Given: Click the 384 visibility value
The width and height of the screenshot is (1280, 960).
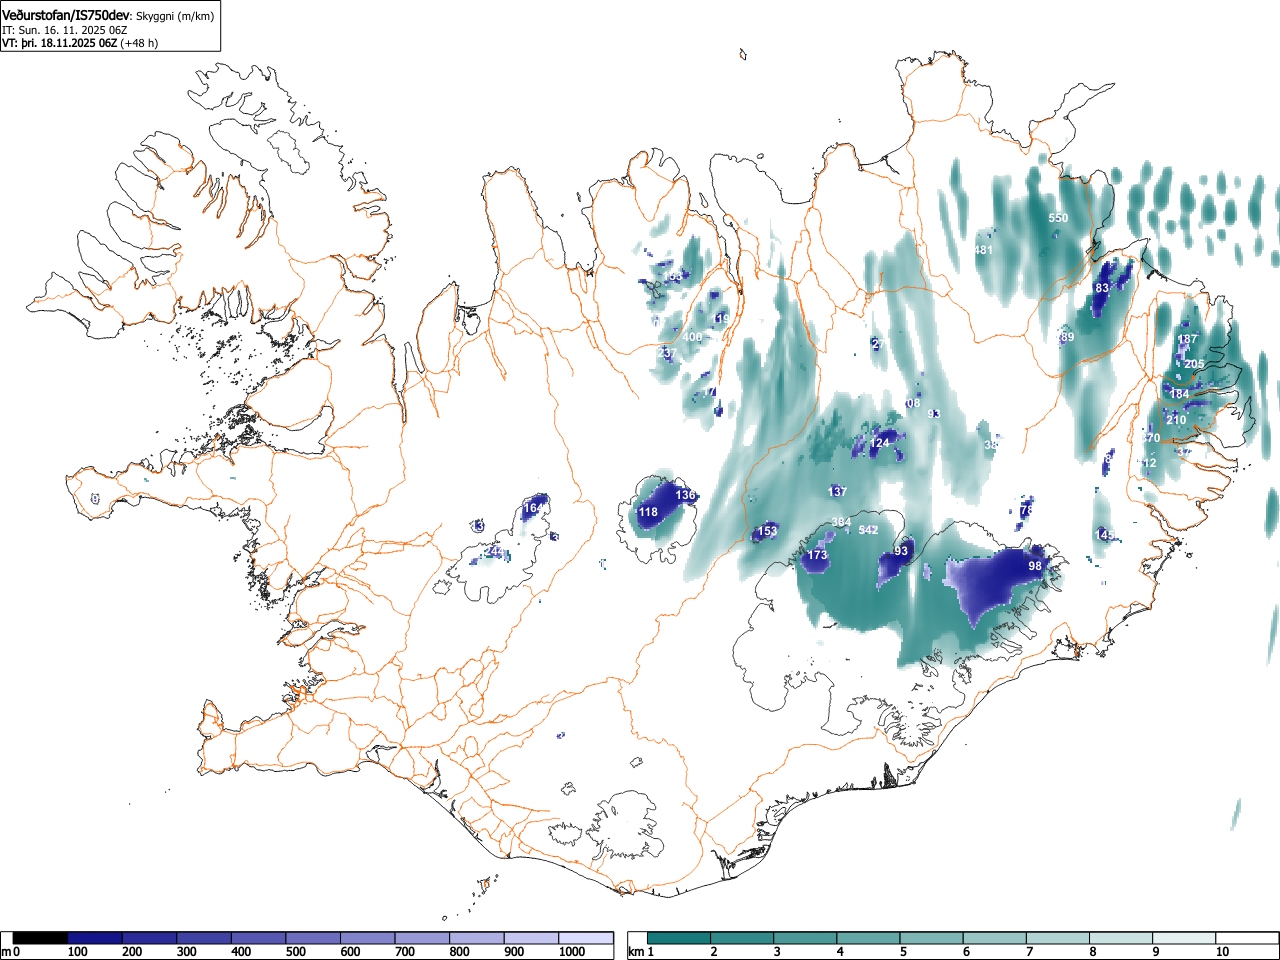Looking at the screenshot, I should tap(842, 523).
